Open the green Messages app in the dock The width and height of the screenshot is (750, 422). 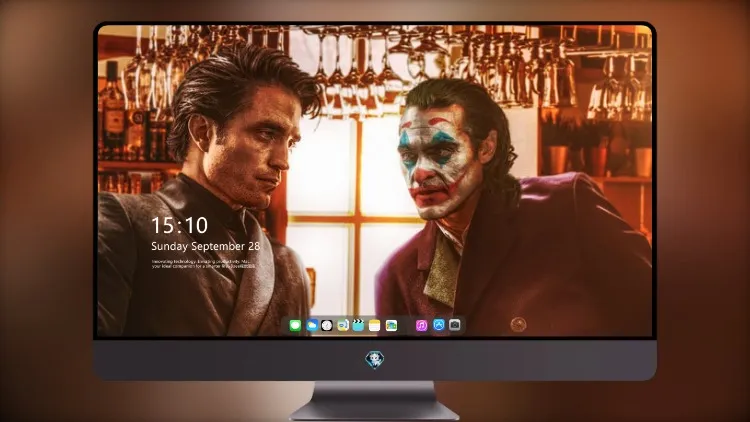coord(295,325)
